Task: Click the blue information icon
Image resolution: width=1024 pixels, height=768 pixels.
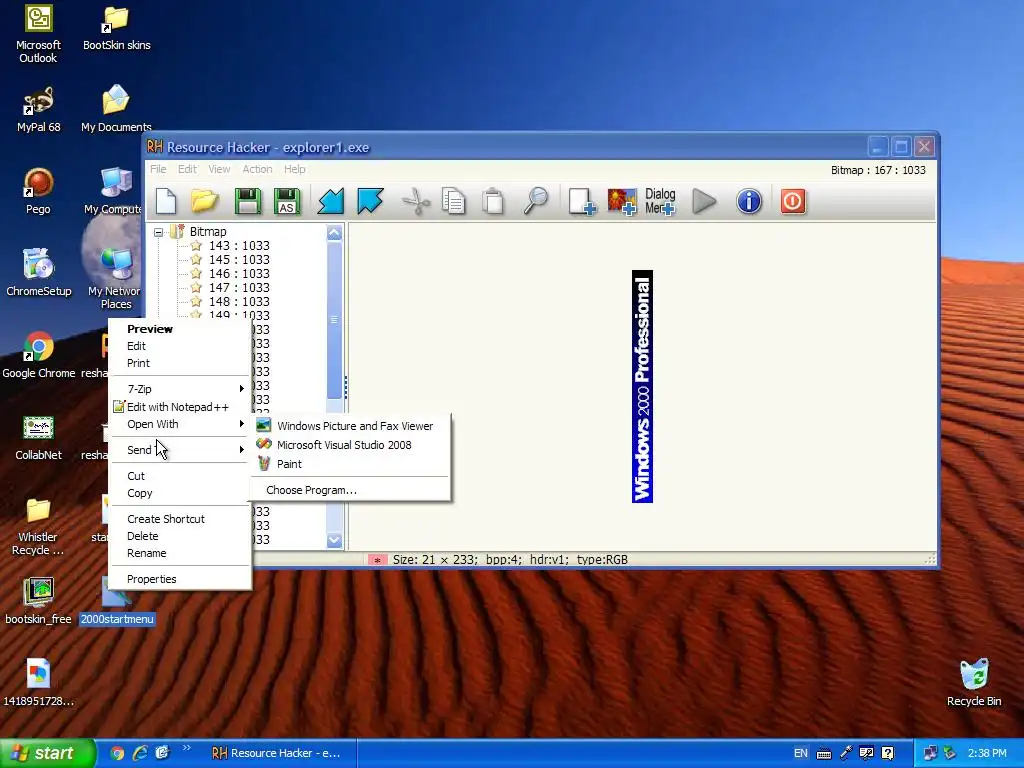Action: [749, 201]
